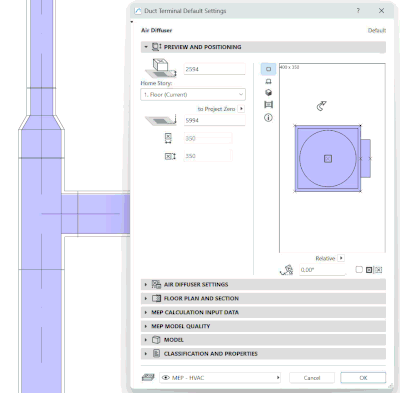400x393 pixels.
Task: Expand the MEP Model Quality panel
Action: click(146, 326)
